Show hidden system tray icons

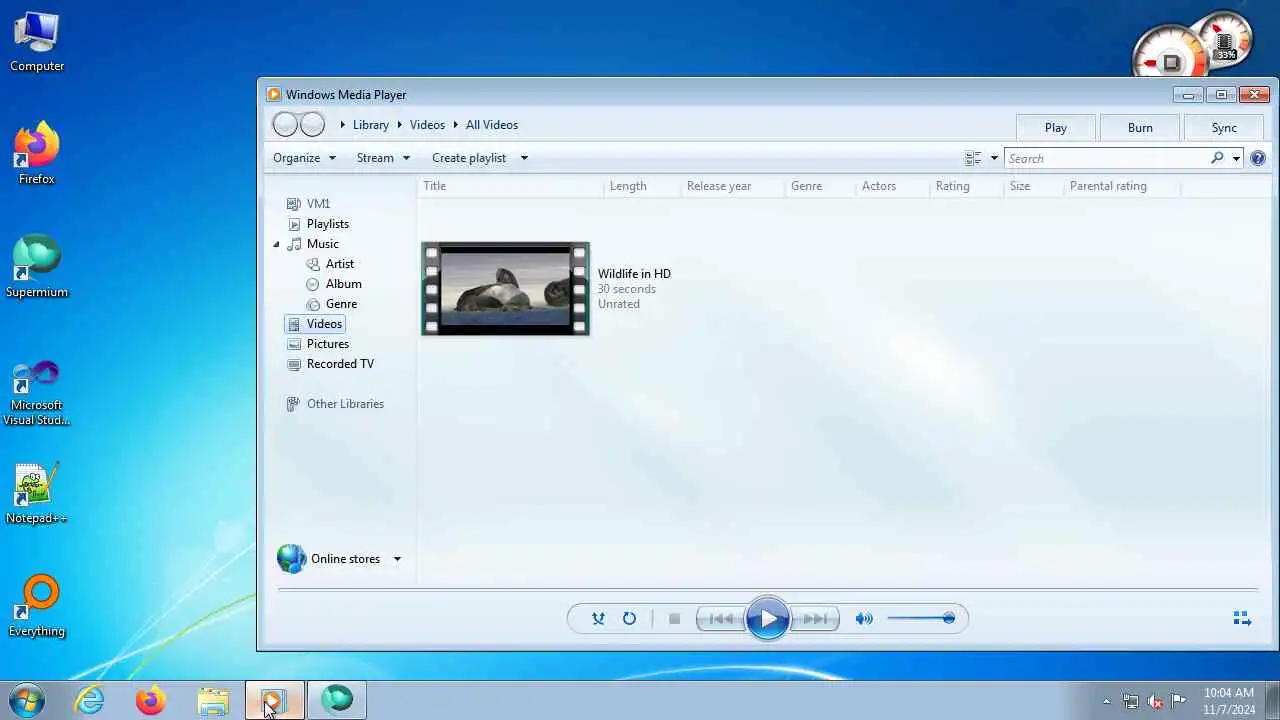pos(1106,701)
